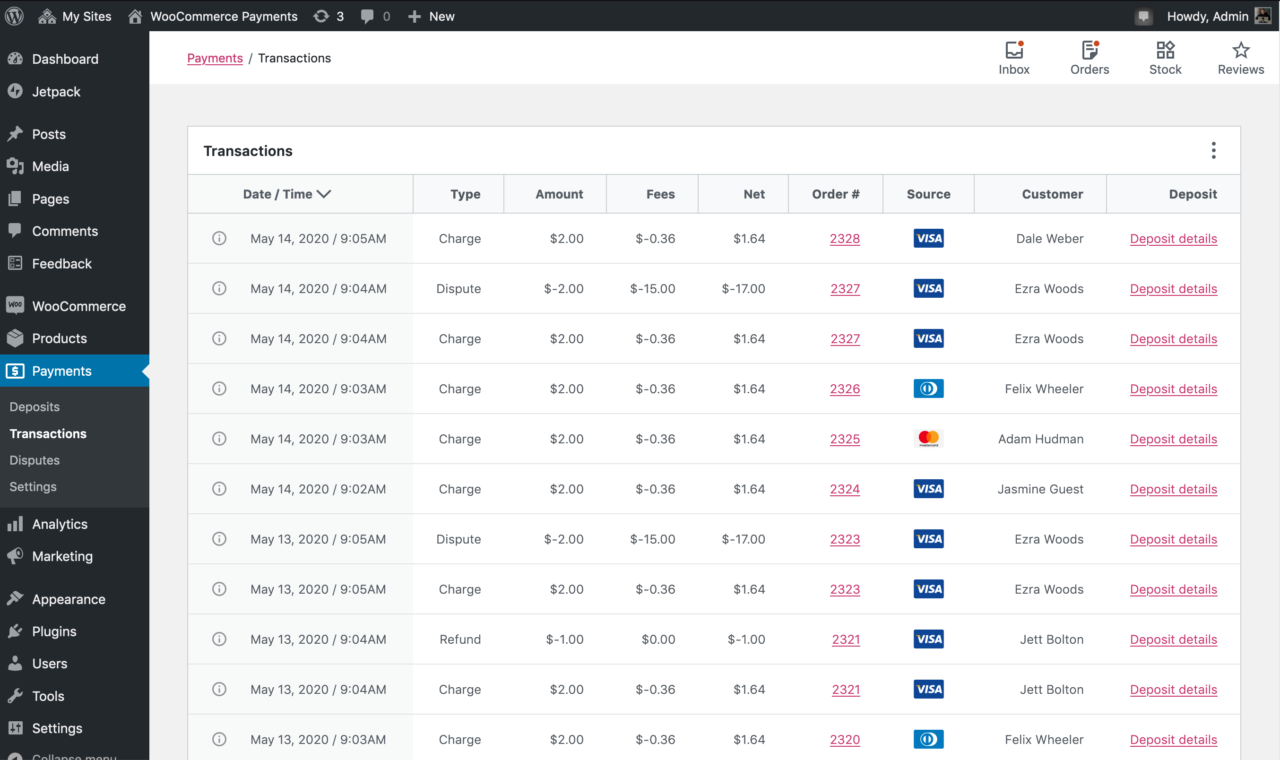Click Deposit details for Dale Weber

point(1173,239)
